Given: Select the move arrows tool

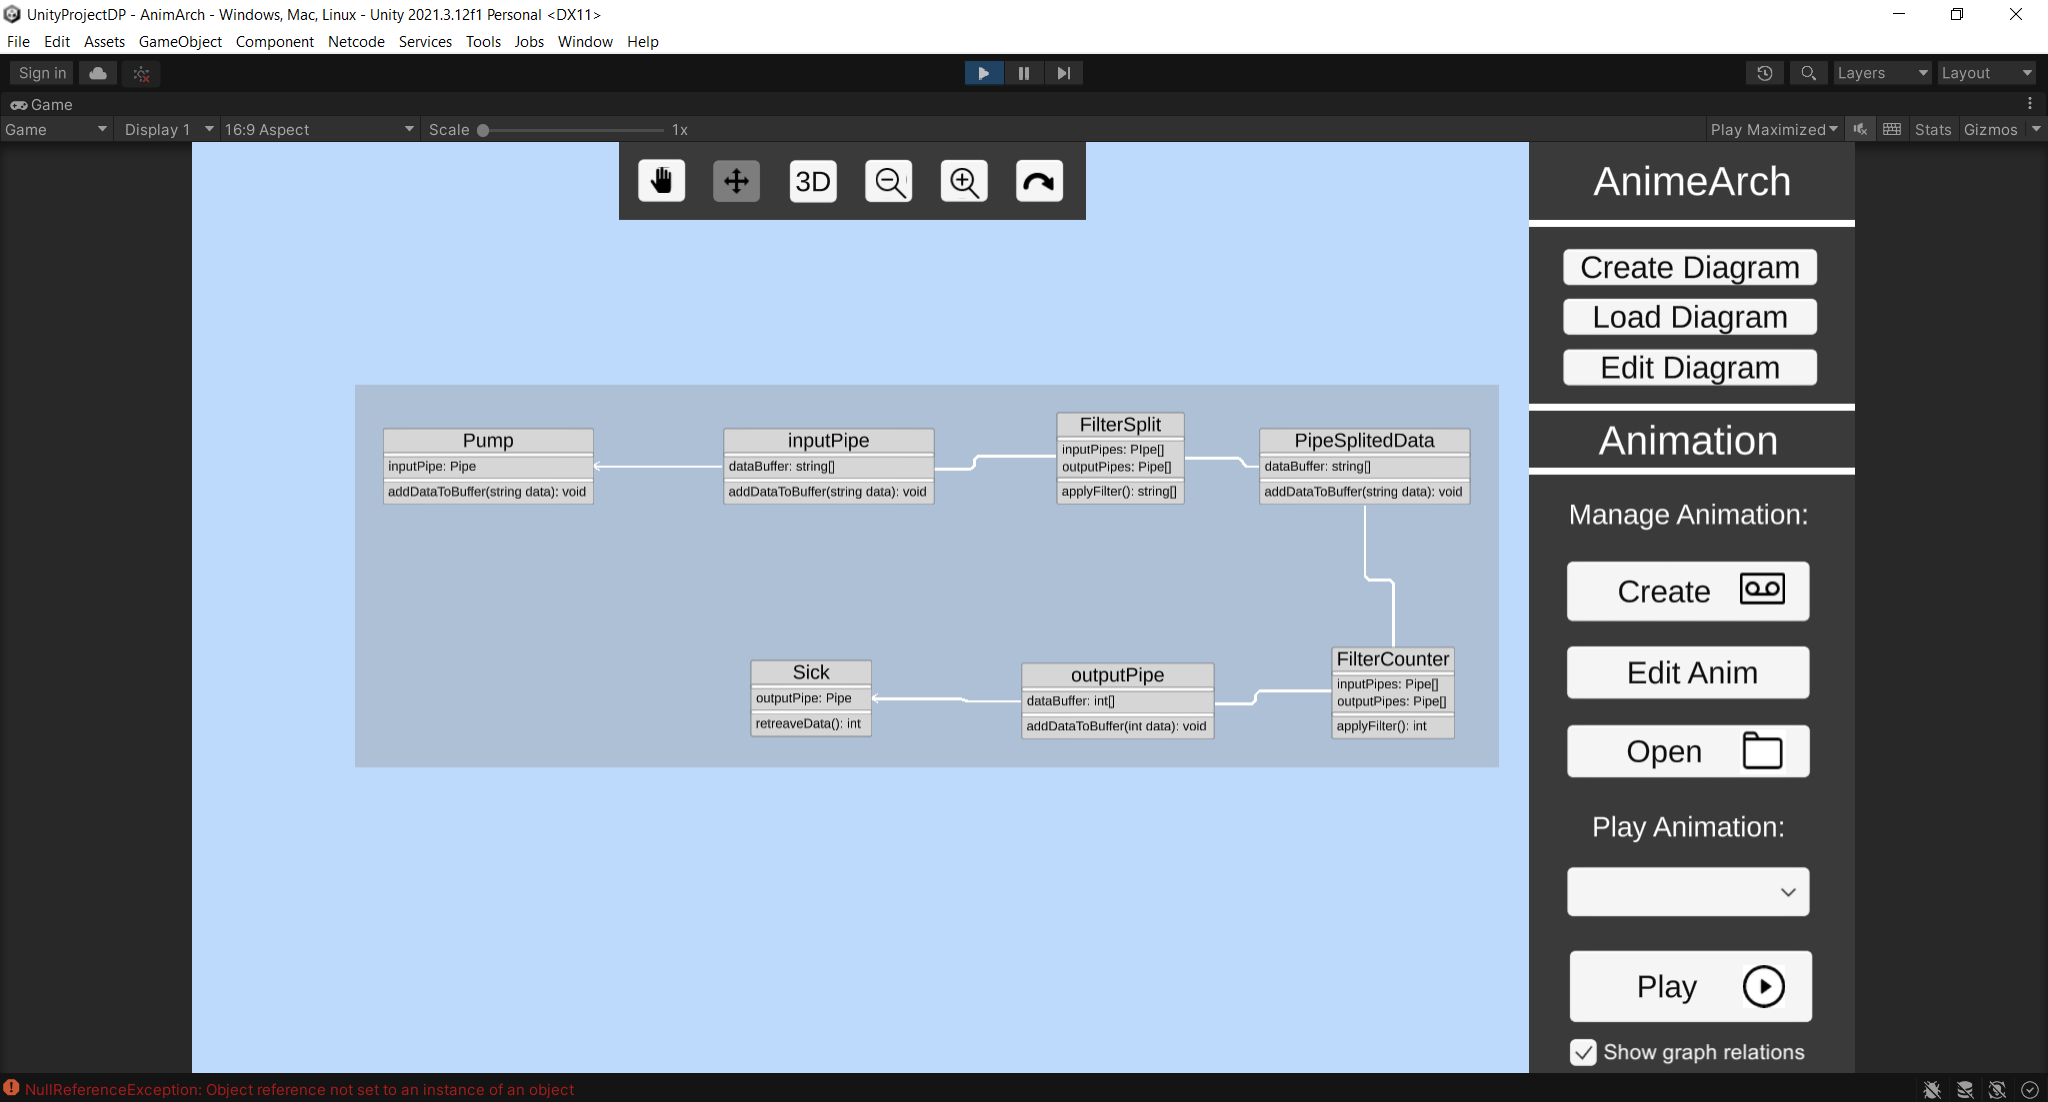Looking at the screenshot, I should [x=736, y=181].
